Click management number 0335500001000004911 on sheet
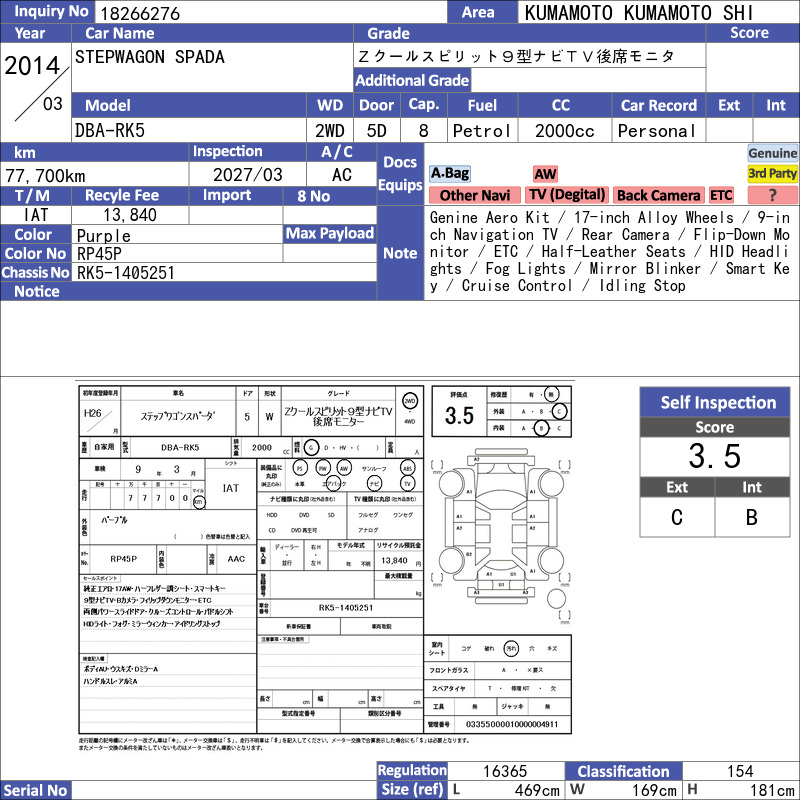Image resolution: width=800 pixels, height=800 pixels. point(512,724)
